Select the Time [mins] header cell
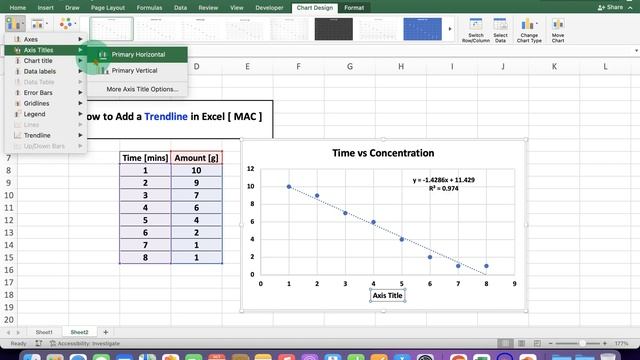 point(145,158)
